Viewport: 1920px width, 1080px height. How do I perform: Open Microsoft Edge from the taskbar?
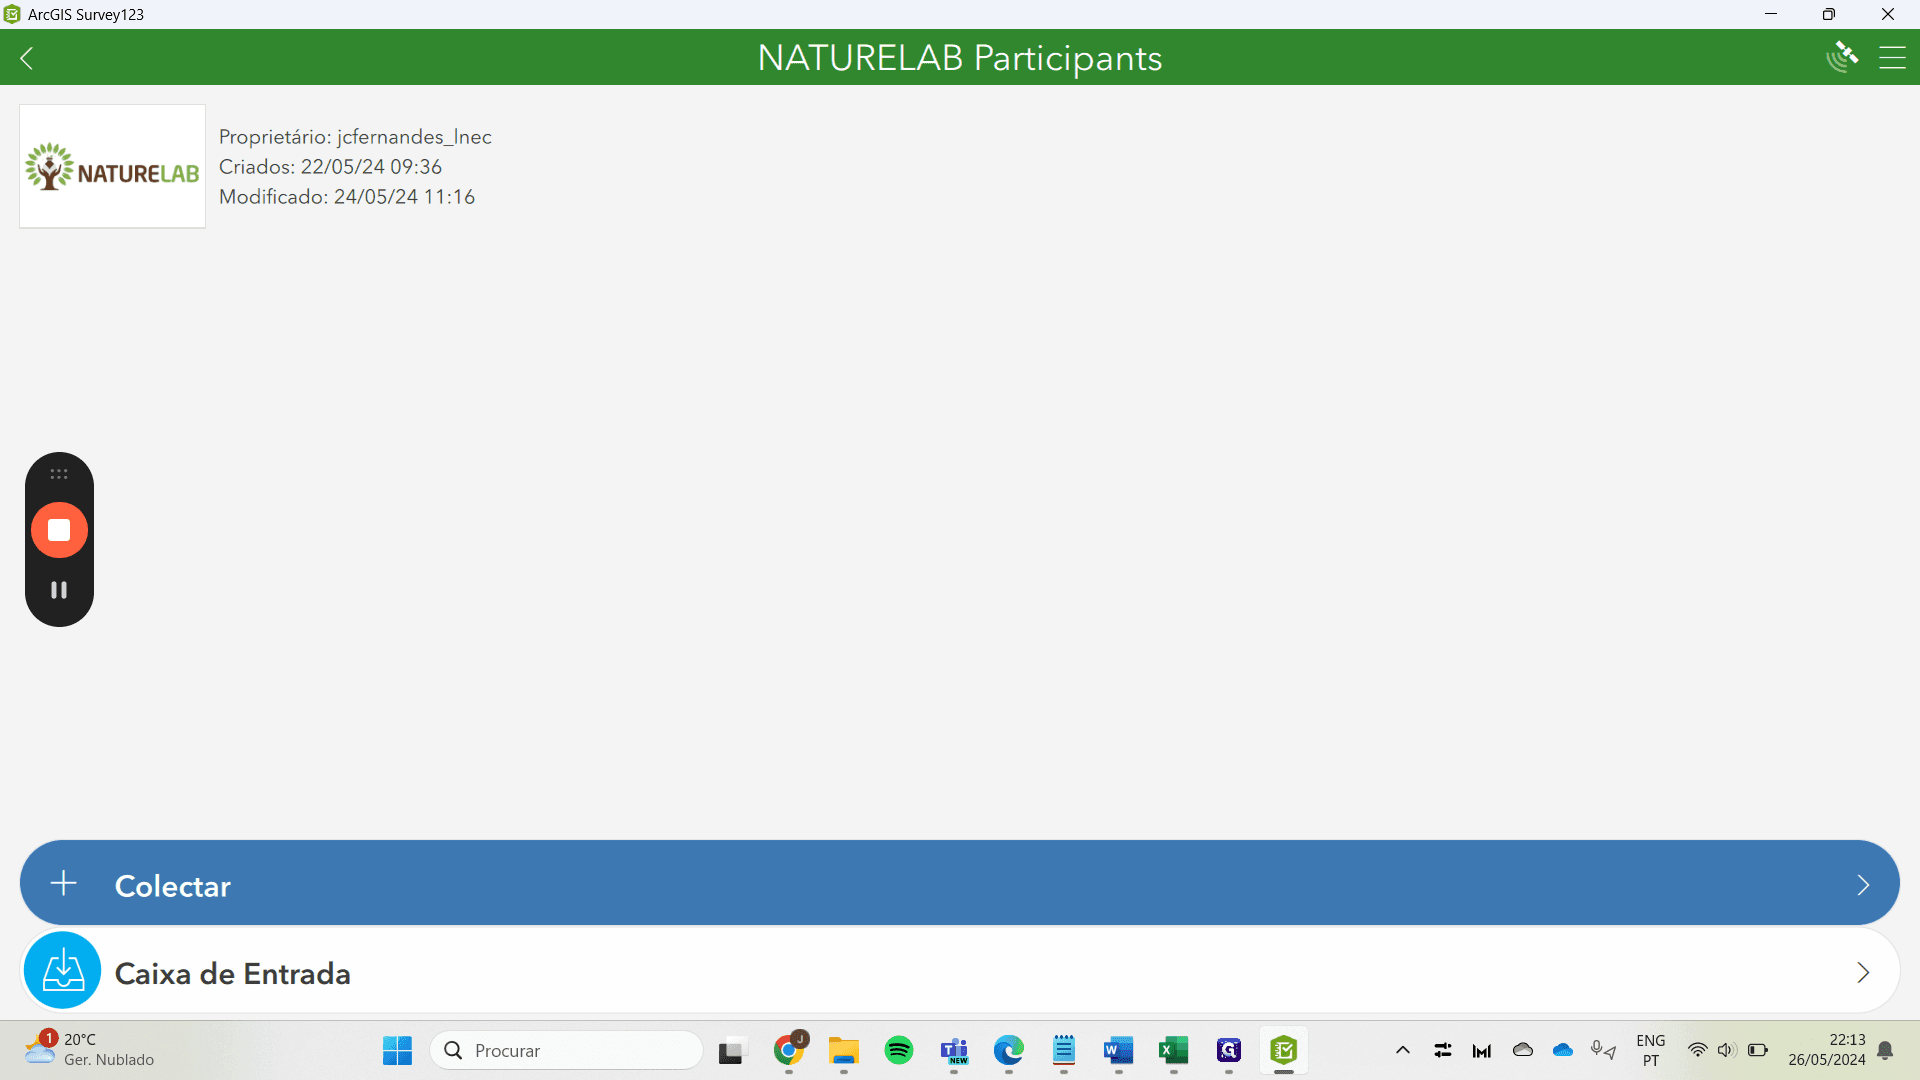[x=1009, y=1051]
